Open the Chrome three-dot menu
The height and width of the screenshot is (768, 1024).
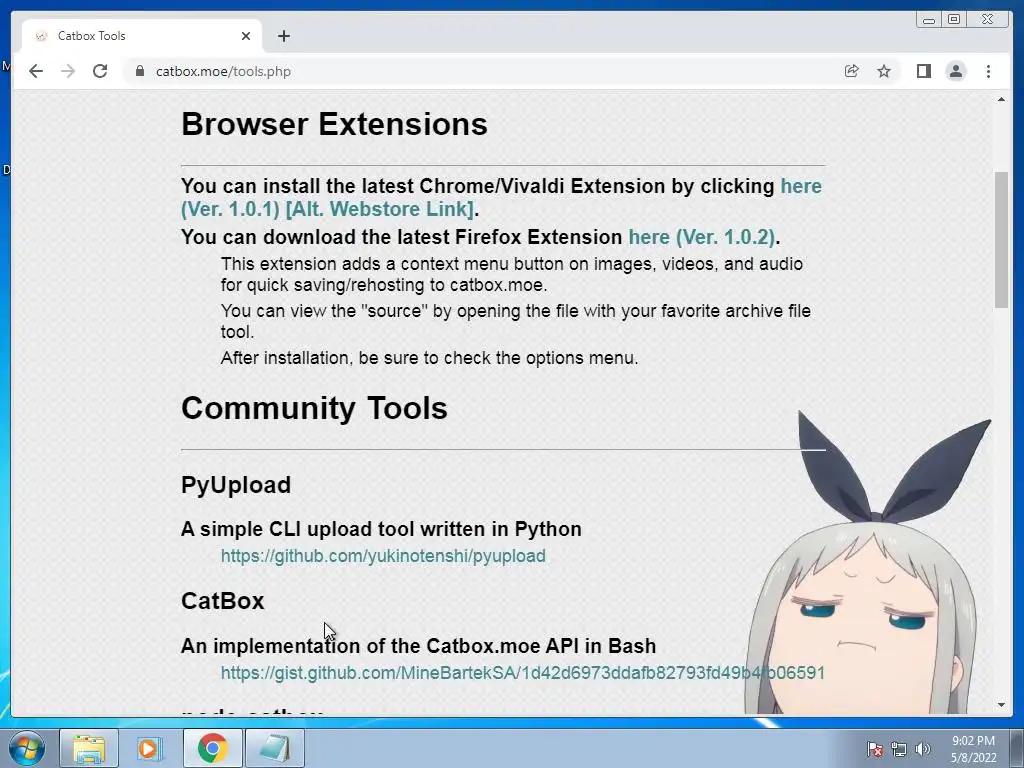pos(988,71)
